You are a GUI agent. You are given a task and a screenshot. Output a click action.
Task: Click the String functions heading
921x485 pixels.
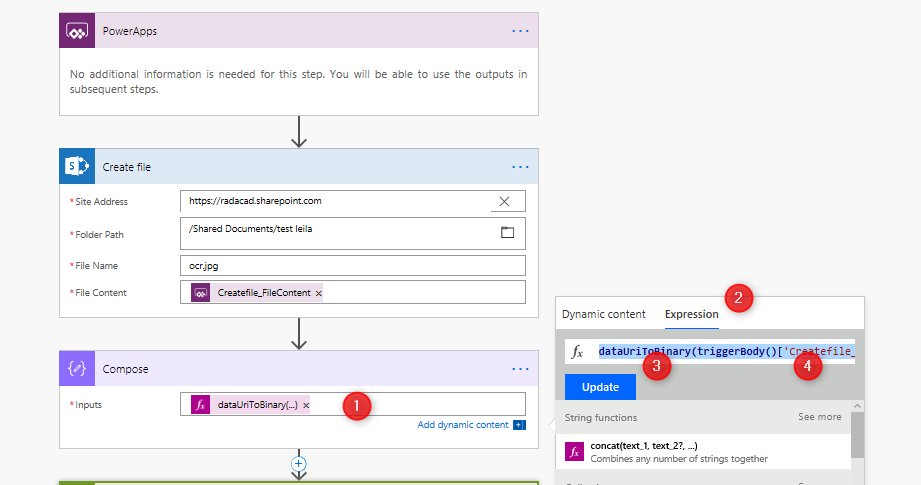pos(601,417)
